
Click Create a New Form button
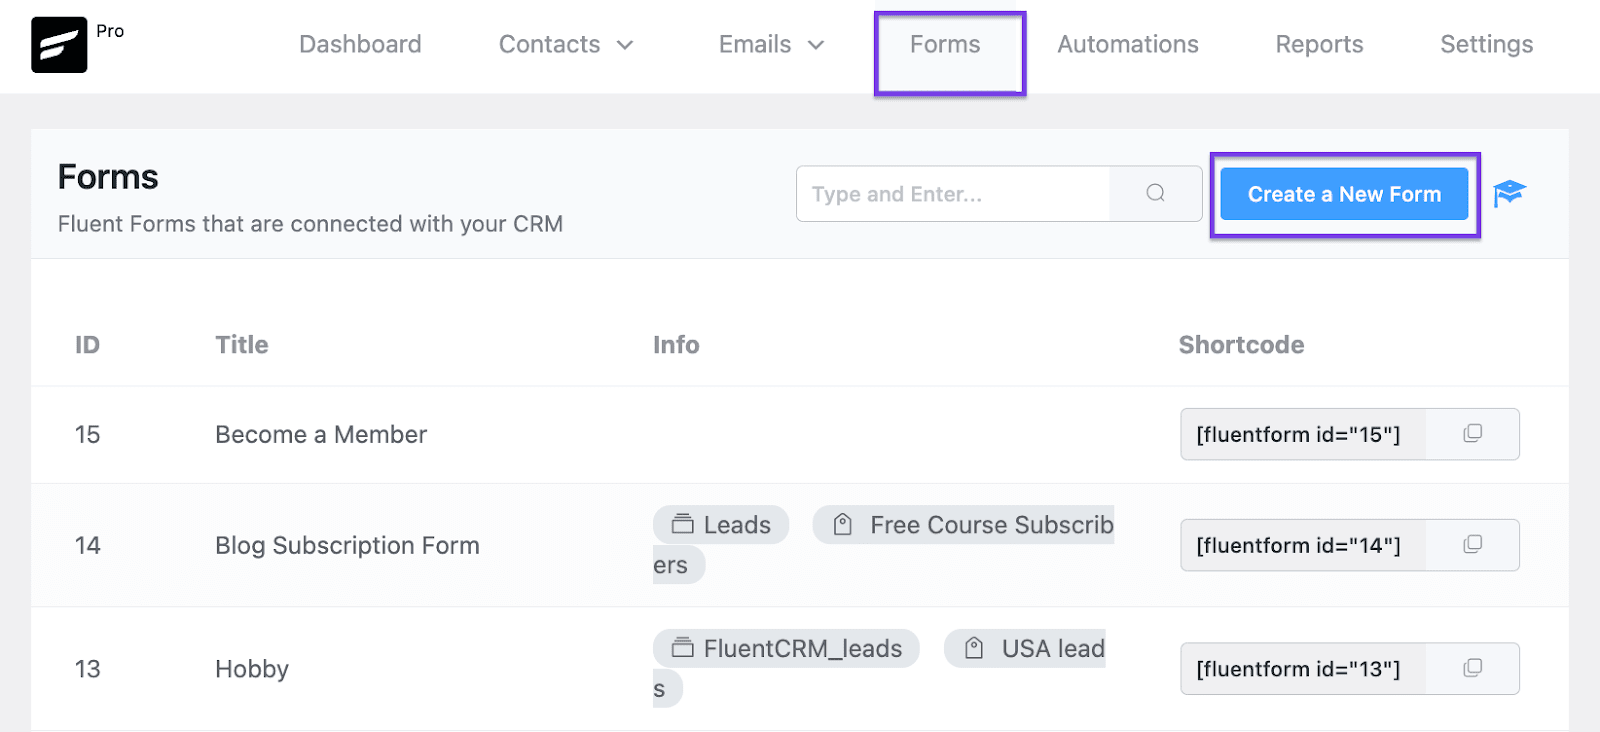click(1344, 194)
